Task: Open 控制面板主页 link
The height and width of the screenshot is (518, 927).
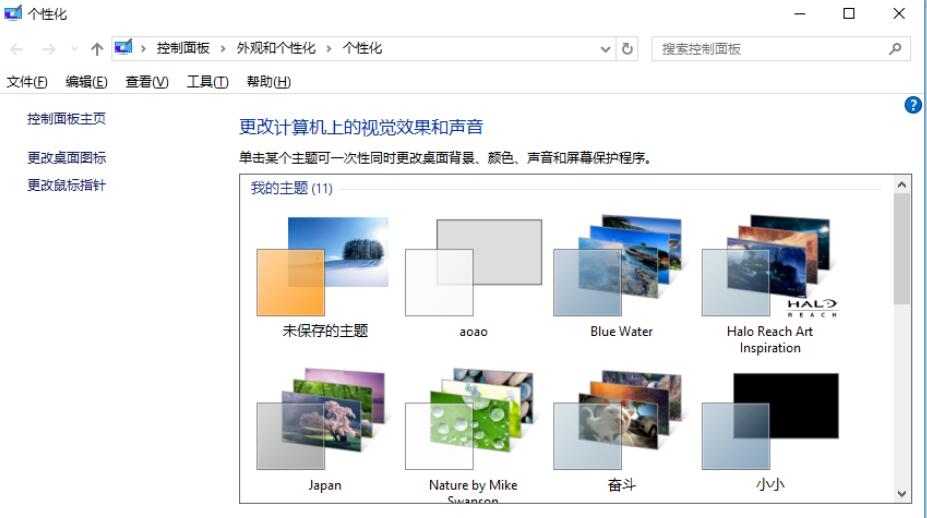Action: point(66,119)
